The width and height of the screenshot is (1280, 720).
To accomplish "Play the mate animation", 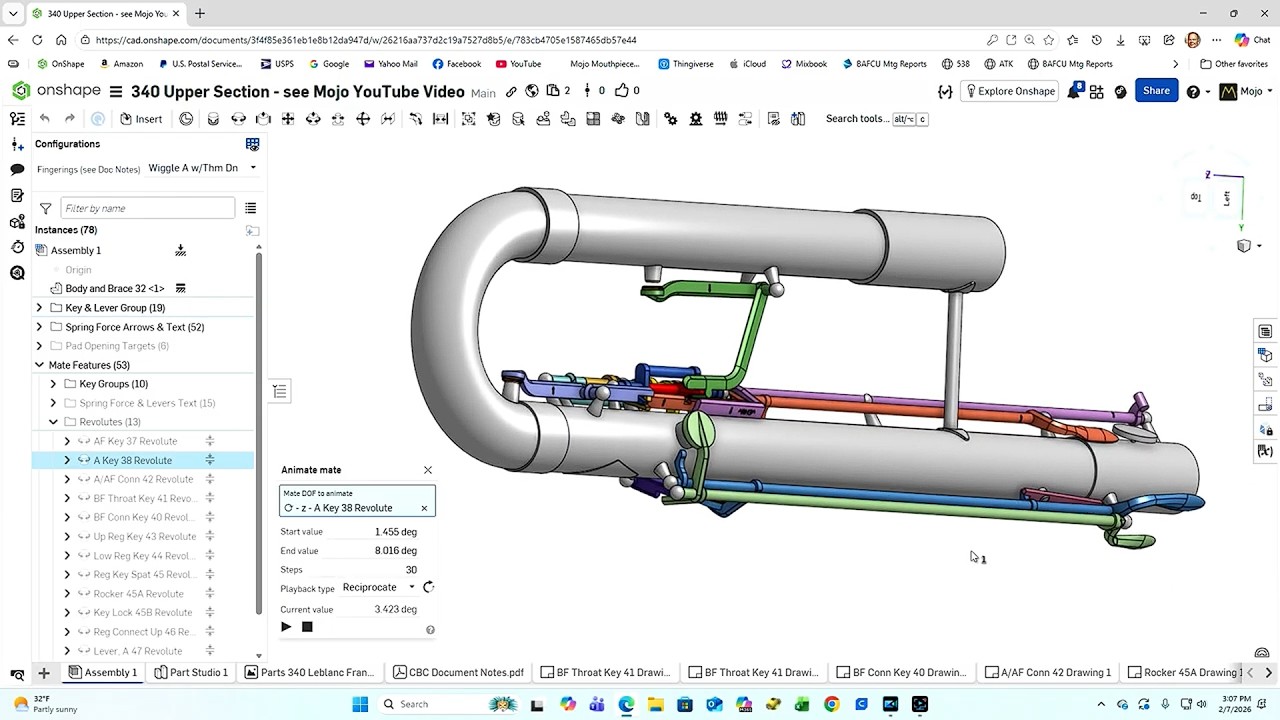I will [x=286, y=627].
